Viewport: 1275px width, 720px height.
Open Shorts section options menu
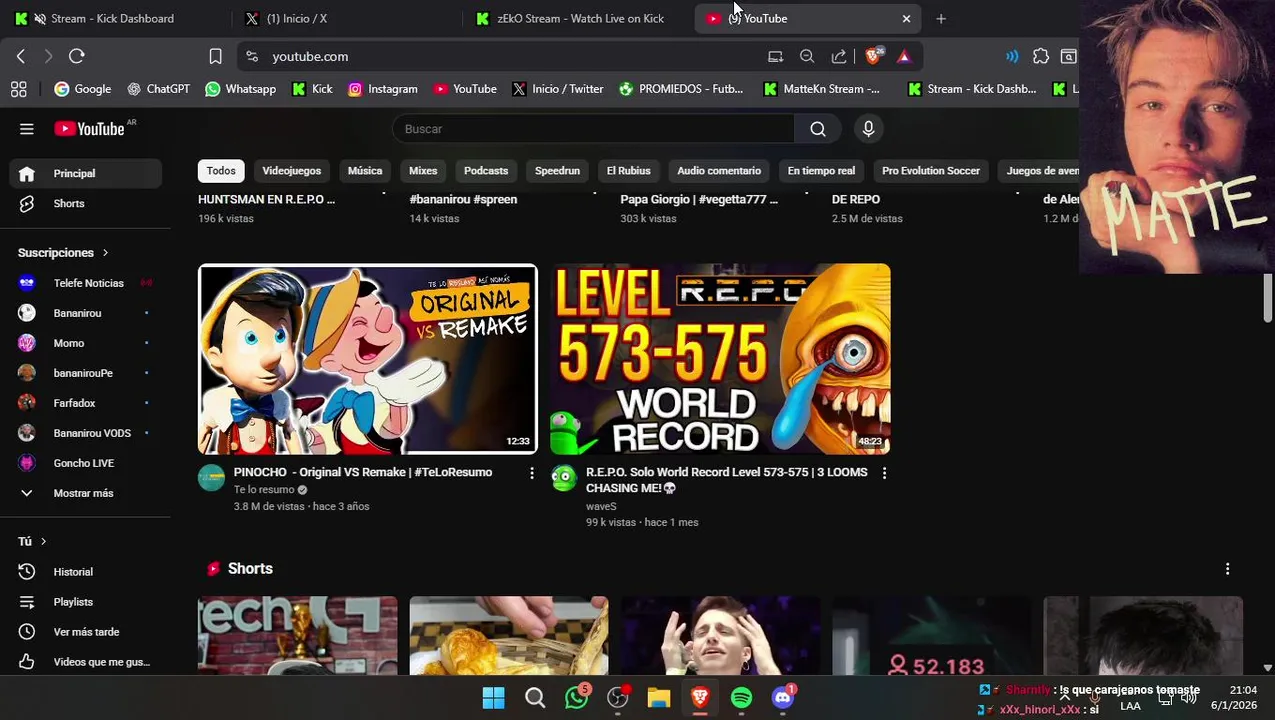[x=1227, y=569]
